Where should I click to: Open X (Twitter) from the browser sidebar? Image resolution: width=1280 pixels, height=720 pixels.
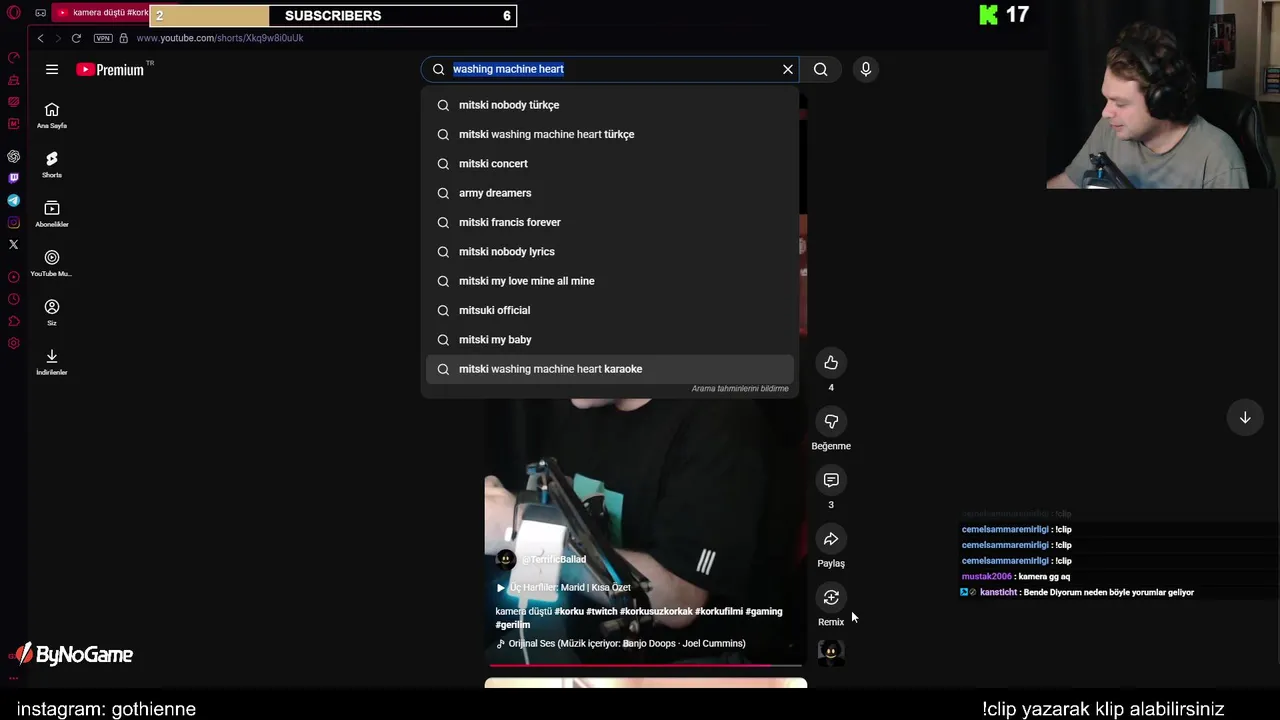(x=14, y=244)
